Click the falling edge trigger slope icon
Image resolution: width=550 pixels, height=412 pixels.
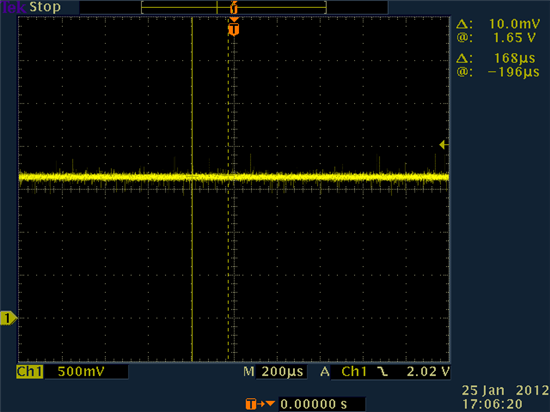(x=382, y=372)
